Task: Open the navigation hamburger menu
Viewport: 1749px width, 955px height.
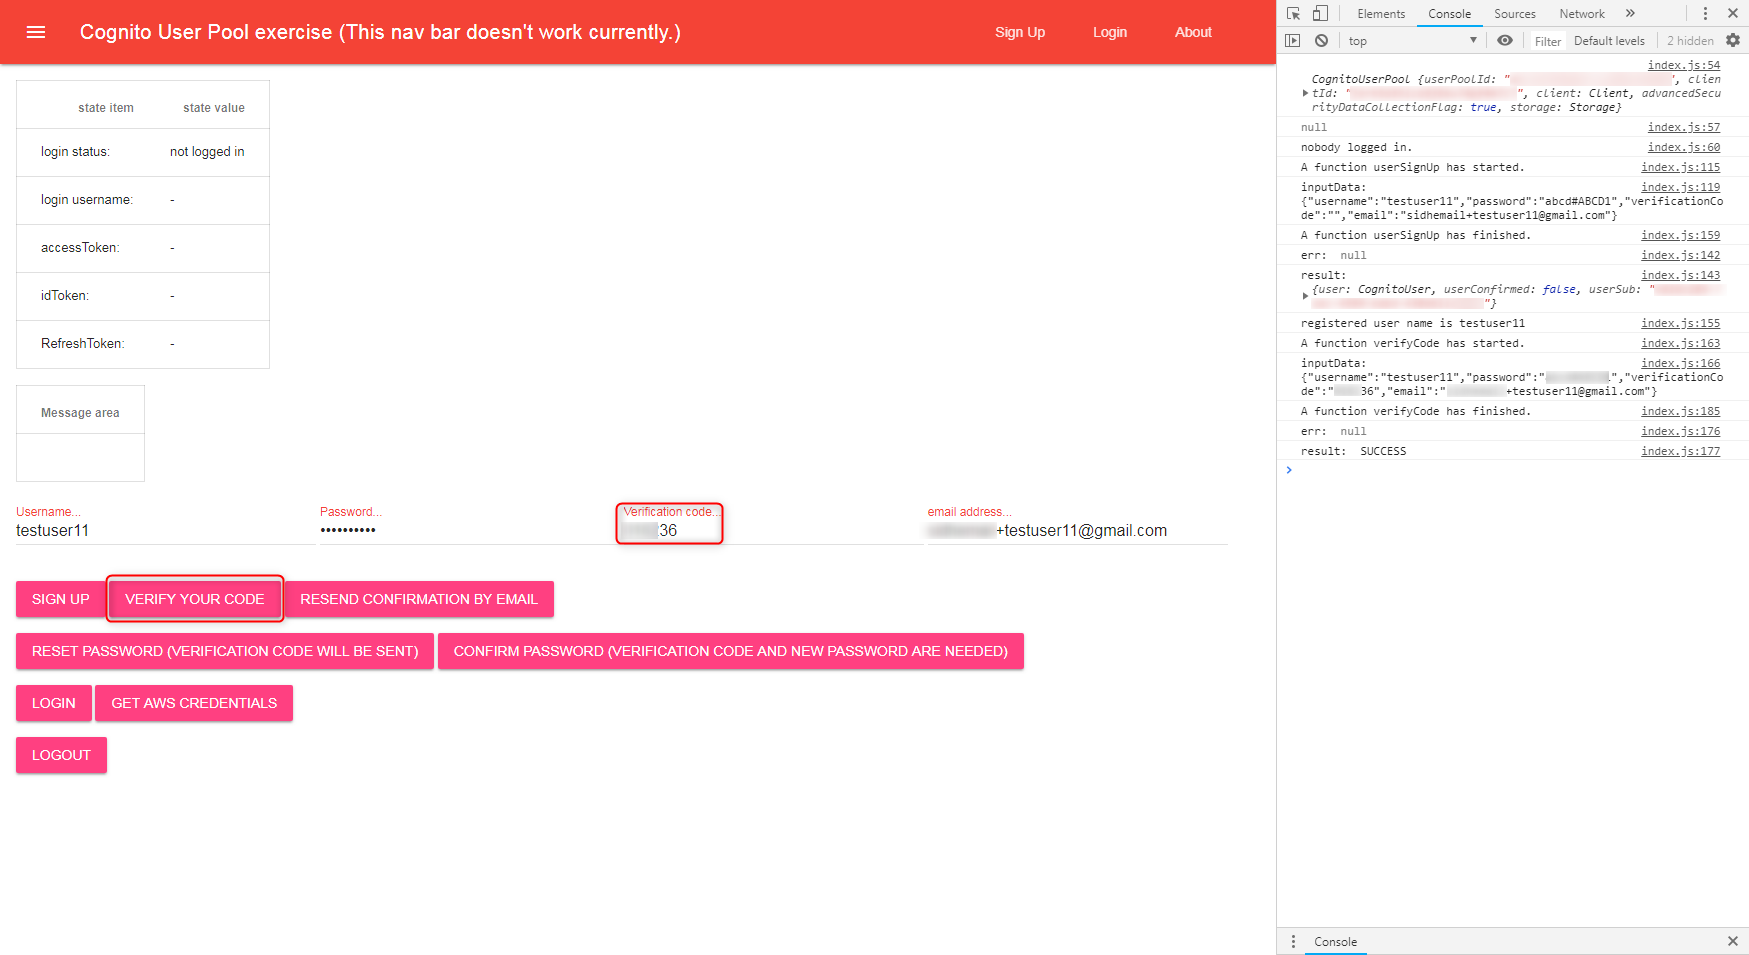Action: click(x=36, y=32)
